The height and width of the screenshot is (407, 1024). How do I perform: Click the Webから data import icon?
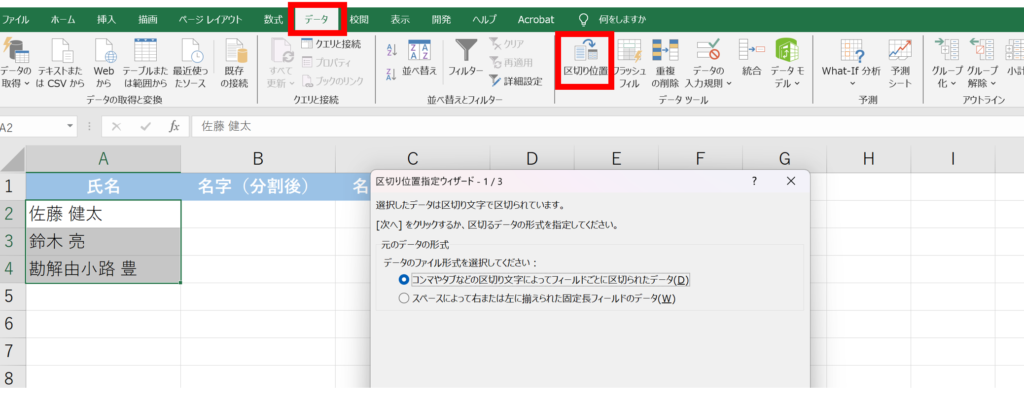[104, 51]
